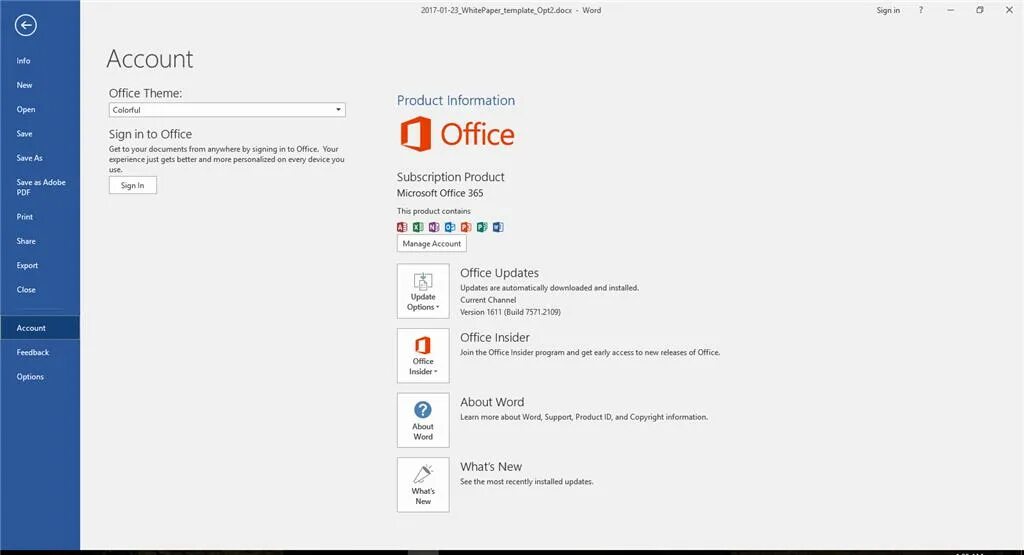The width and height of the screenshot is (1024, 555).
Task: Click the 'Learn more about Word' description
Action: (584, 417)
